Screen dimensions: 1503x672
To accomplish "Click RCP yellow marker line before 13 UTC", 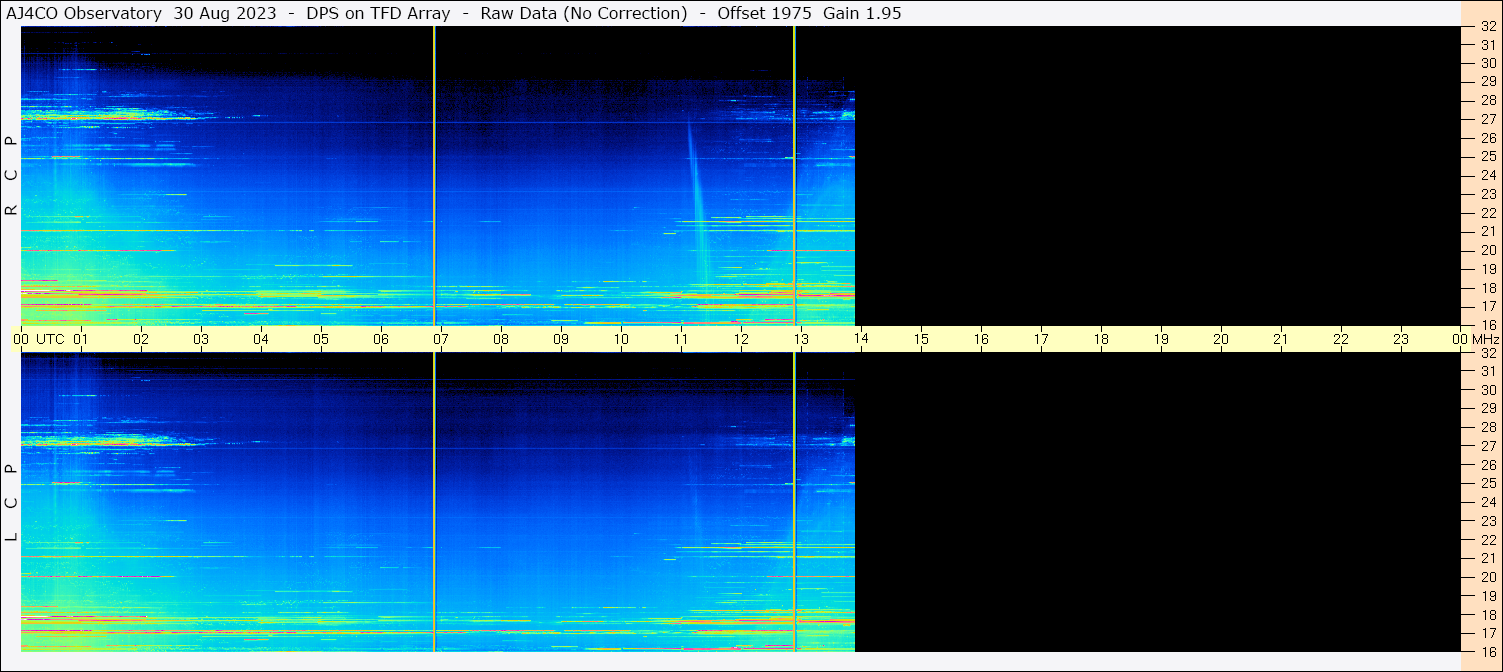I will click(x=794, y=176).
